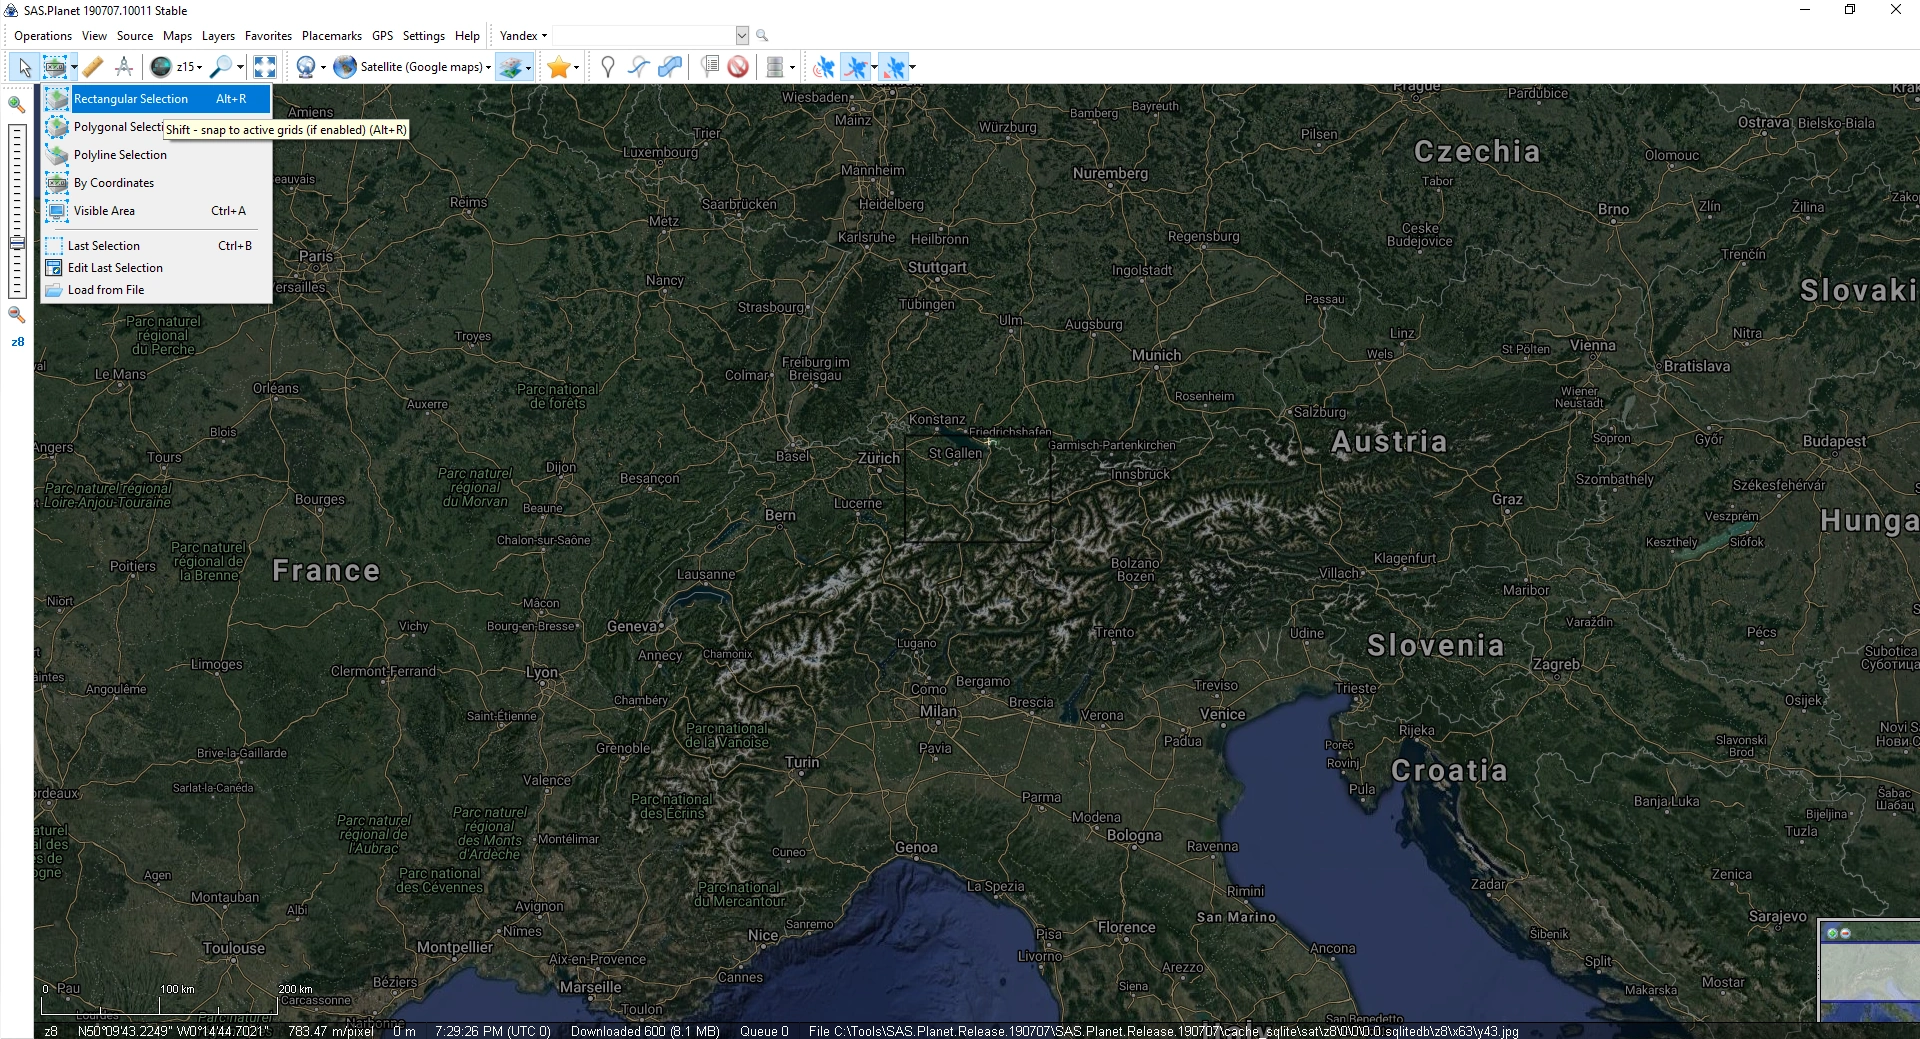This screenshot has height=1039, width=1920.
Task: Choose Last Selection menu entry
Action: pyautogui.click(x=157, y=246)
